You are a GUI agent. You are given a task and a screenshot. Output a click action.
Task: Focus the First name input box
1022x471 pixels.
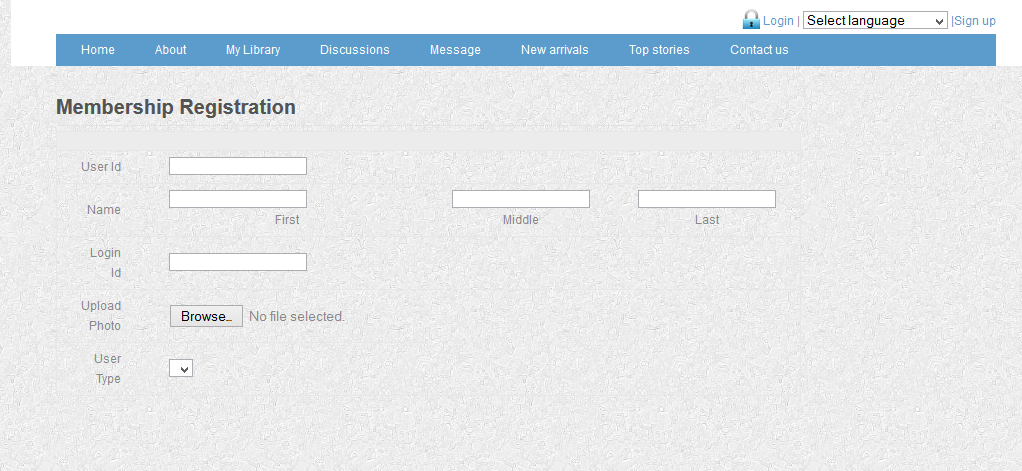pos(238,199)
